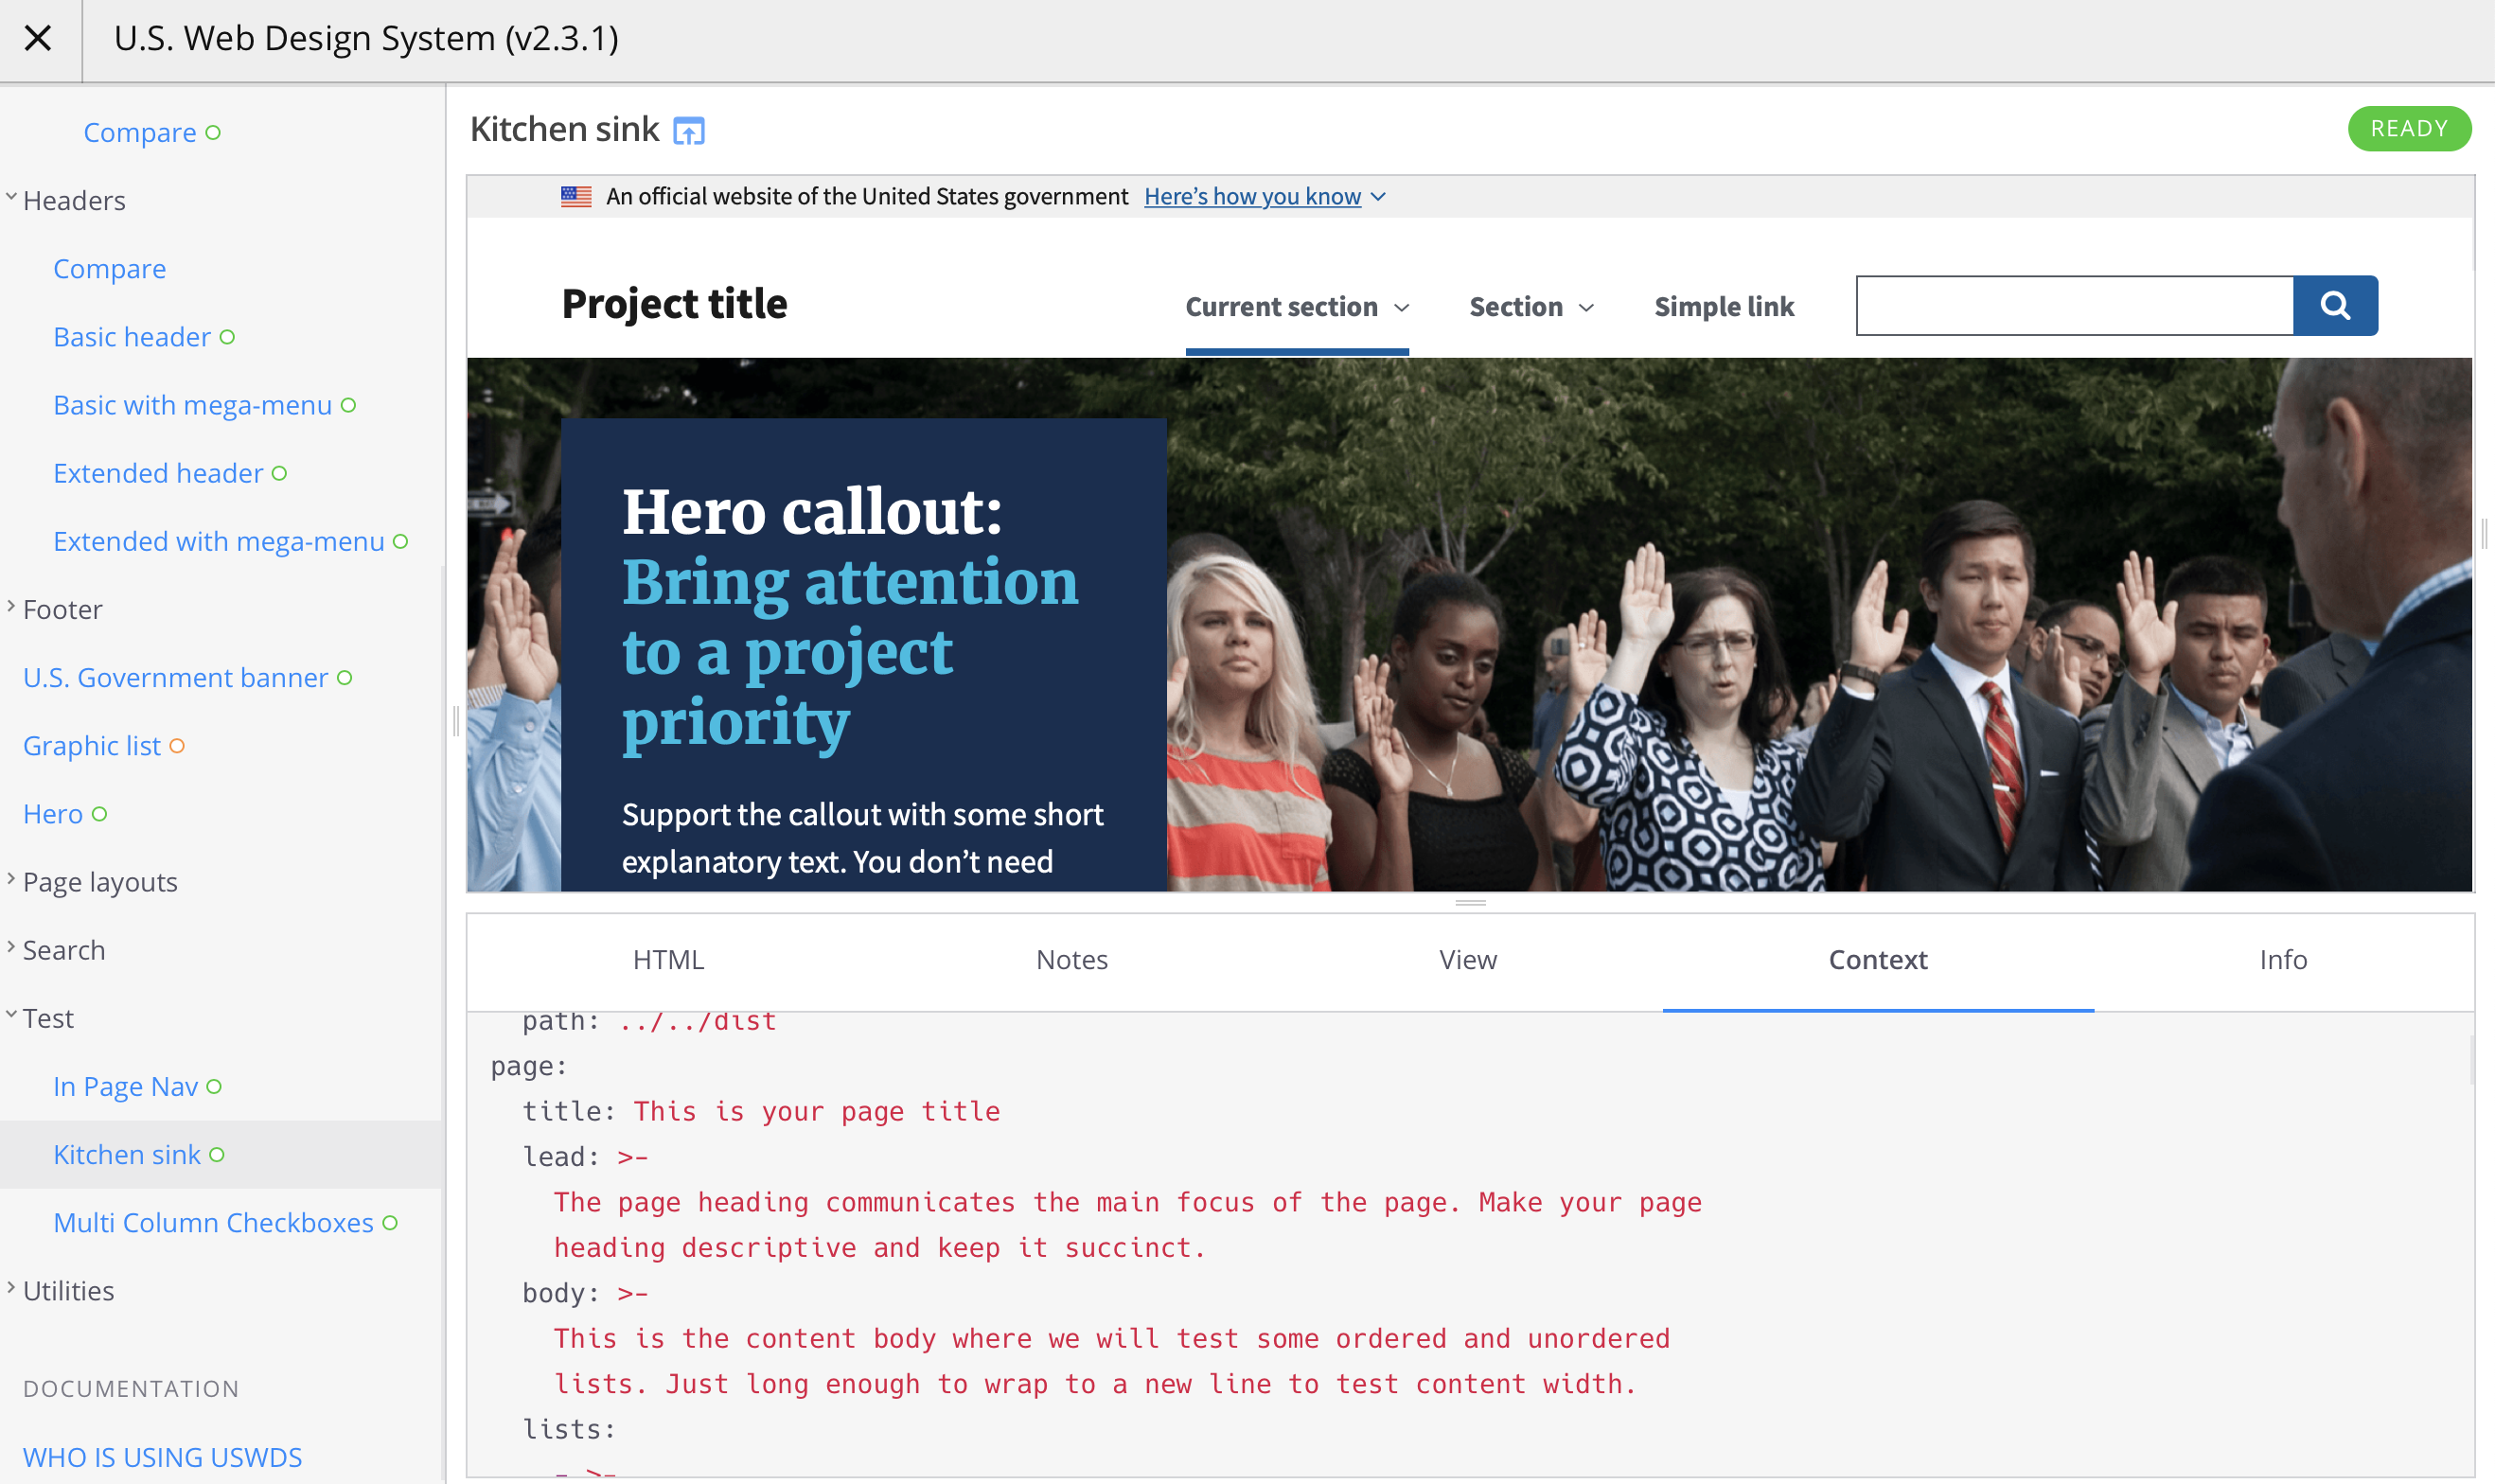
Task: Open Compare under Headers
Action: coord(110,269)
